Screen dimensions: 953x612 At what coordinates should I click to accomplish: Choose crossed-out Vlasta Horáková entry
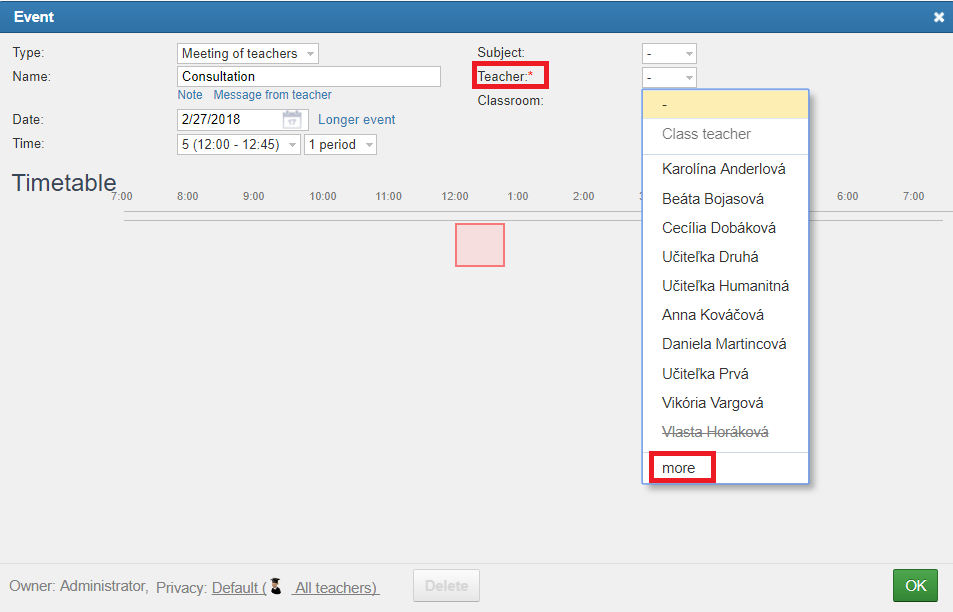(x=726, y=432)
